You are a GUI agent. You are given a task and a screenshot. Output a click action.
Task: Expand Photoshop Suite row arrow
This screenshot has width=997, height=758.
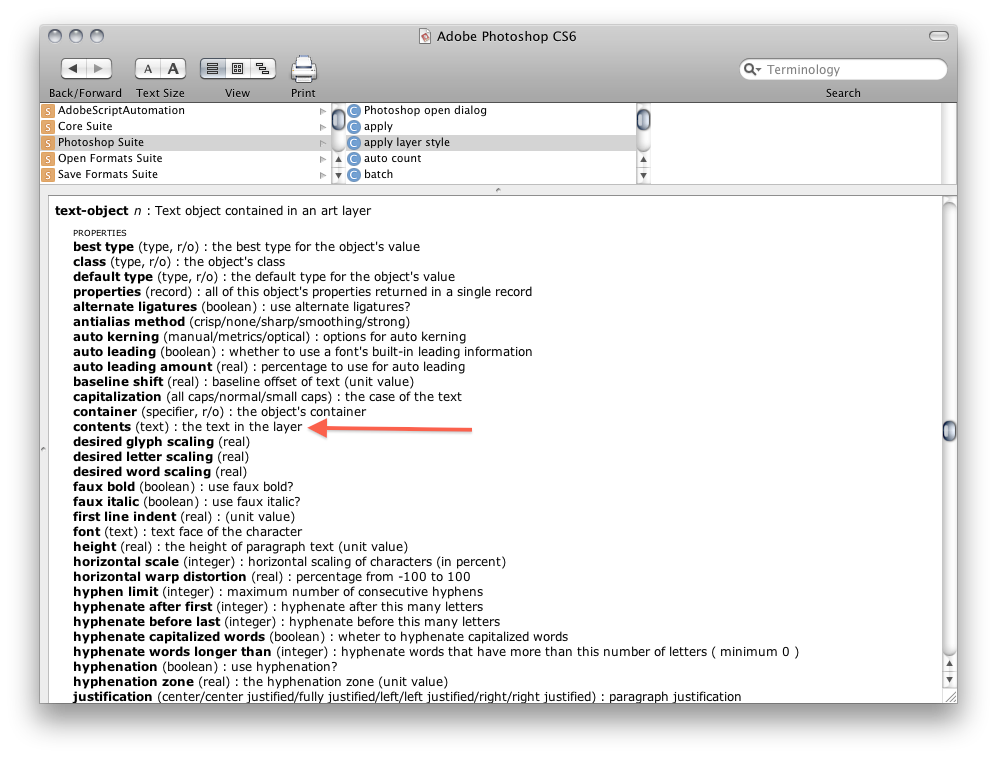point(323,142)
